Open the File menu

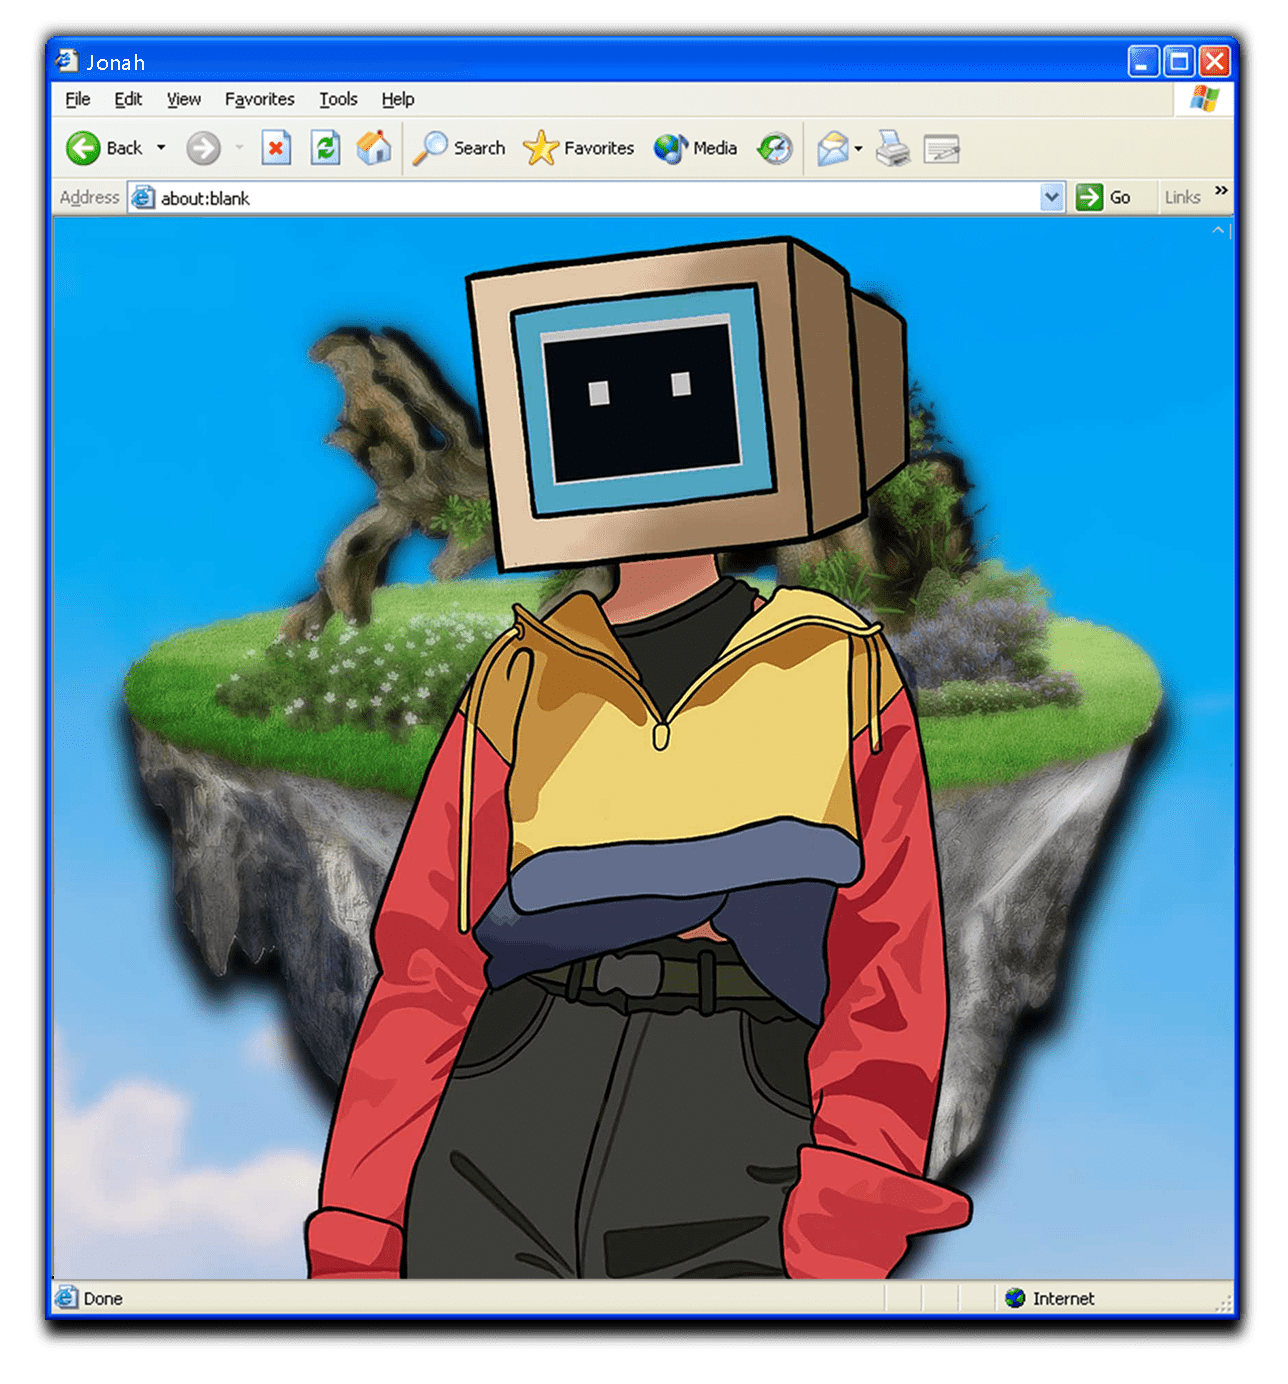[77, 99]
